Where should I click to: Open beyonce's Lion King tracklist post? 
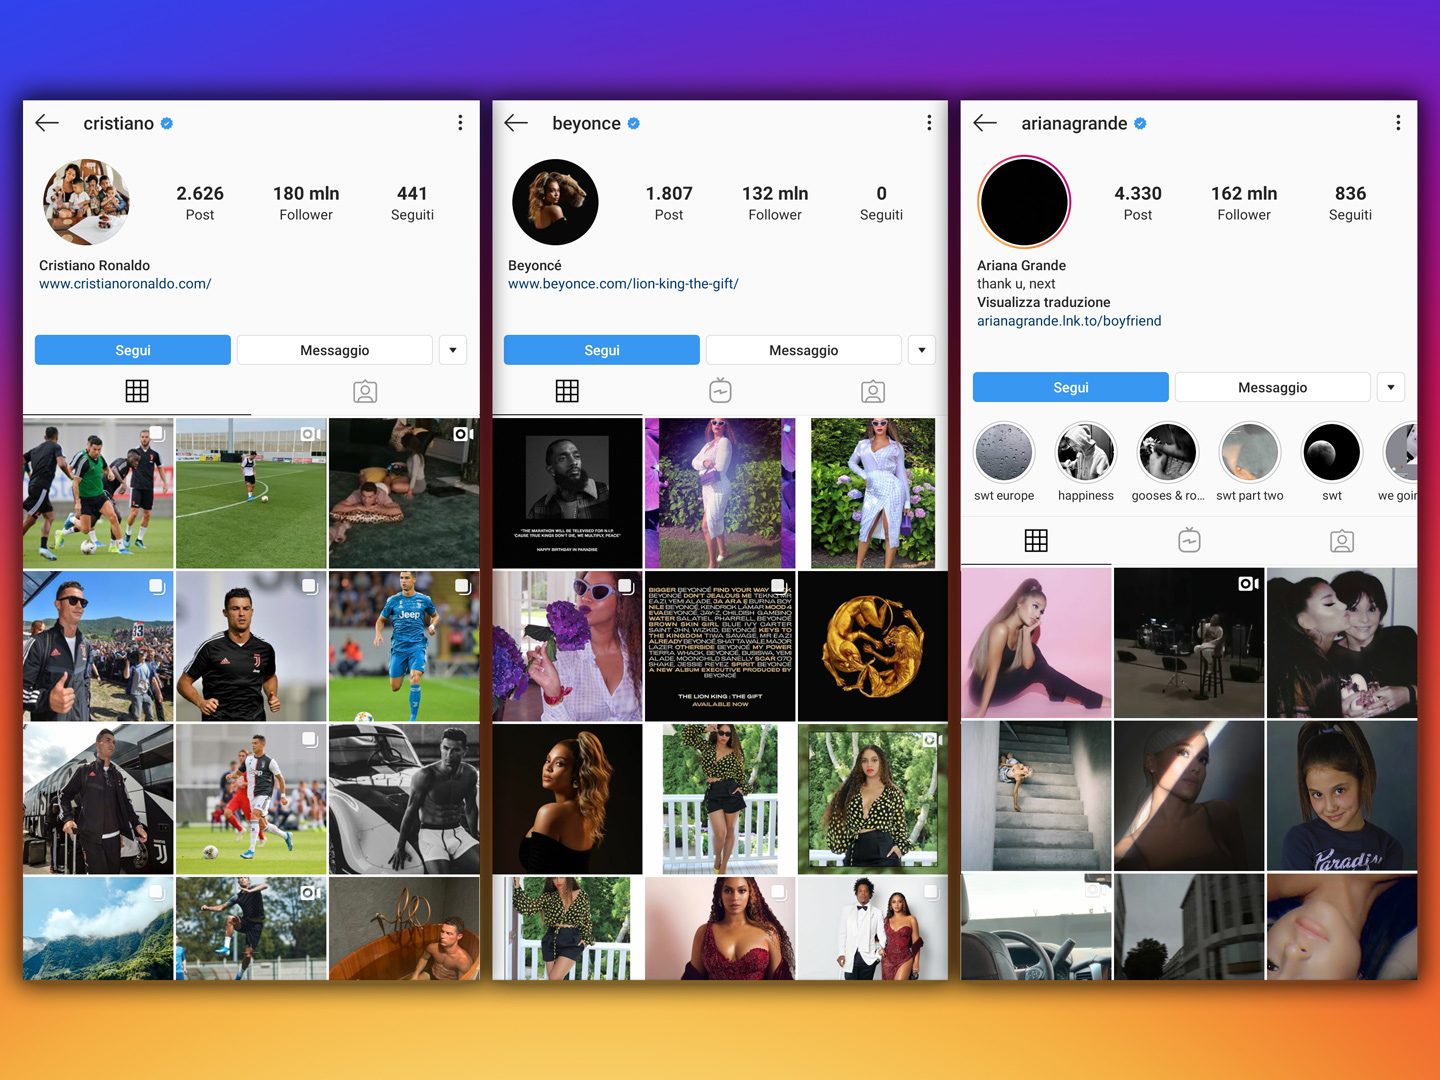(x=720, y=646)
